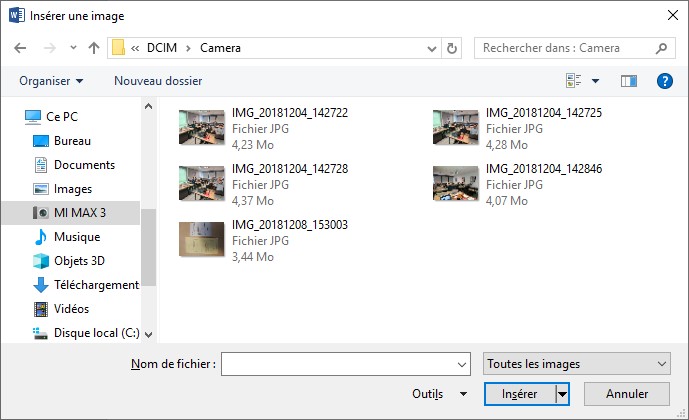The width and height of the screenshot is (689, 420).
Task: Expand the view options dropdown arrow
Action: pos(596,80)
